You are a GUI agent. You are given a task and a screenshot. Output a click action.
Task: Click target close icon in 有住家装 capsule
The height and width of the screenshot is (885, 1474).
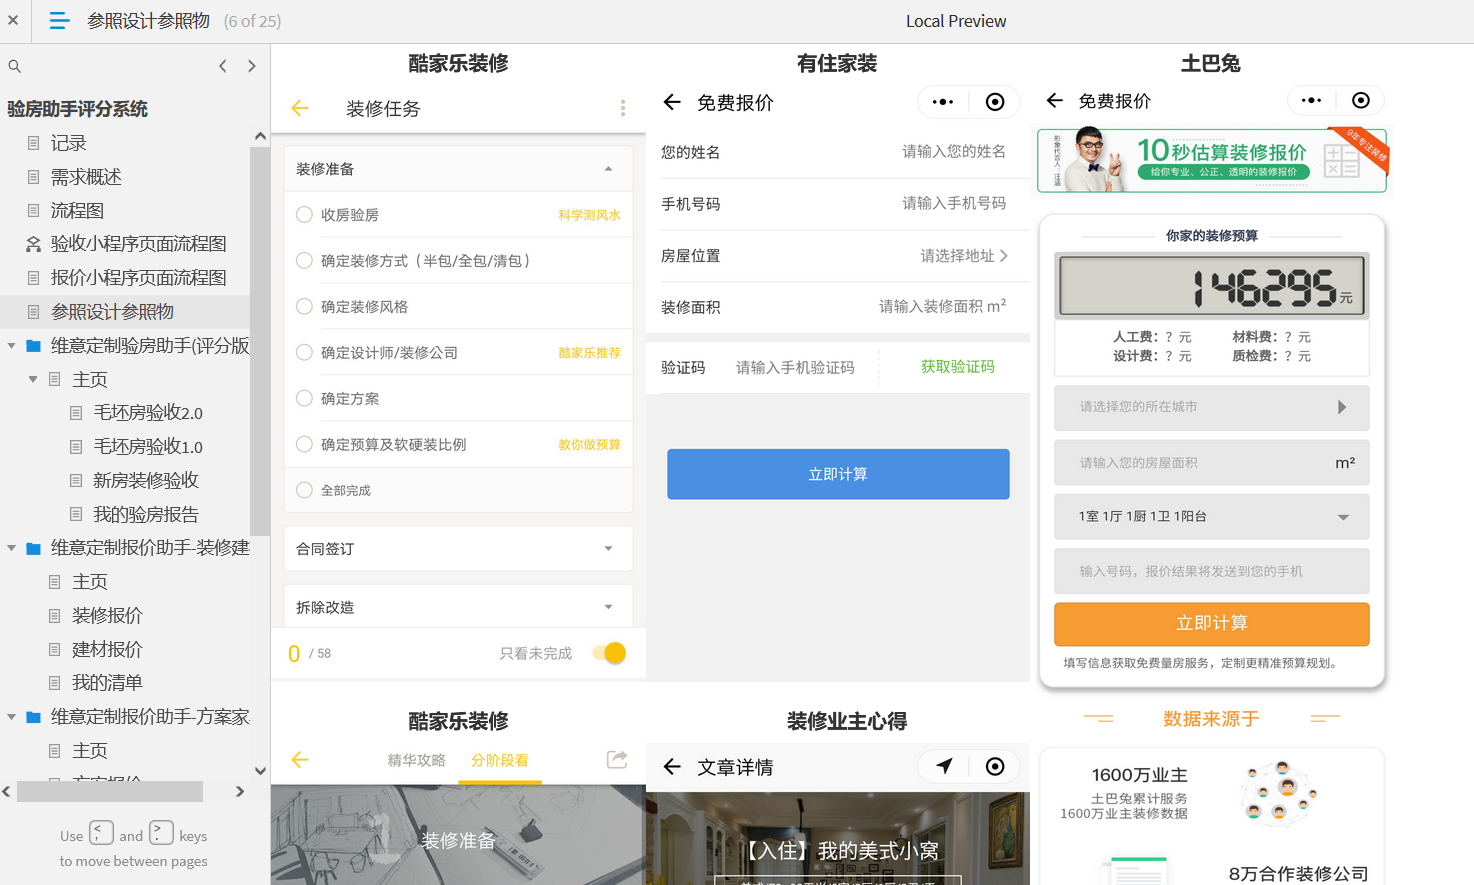coord(995,102)
